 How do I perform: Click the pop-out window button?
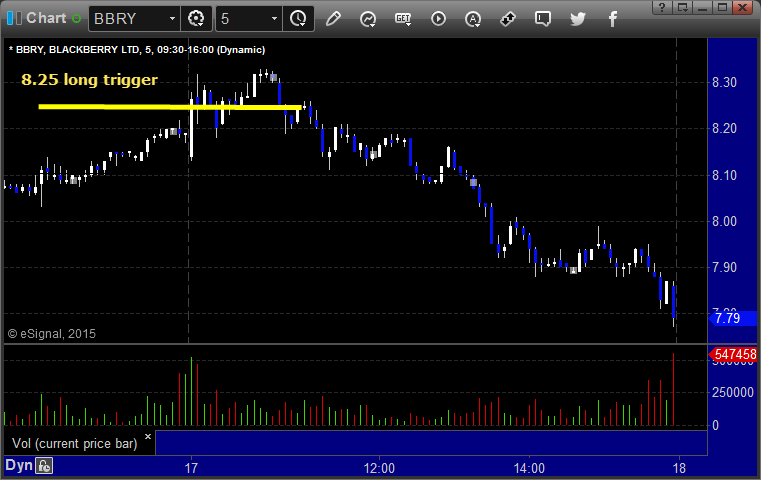coord(682,7)
